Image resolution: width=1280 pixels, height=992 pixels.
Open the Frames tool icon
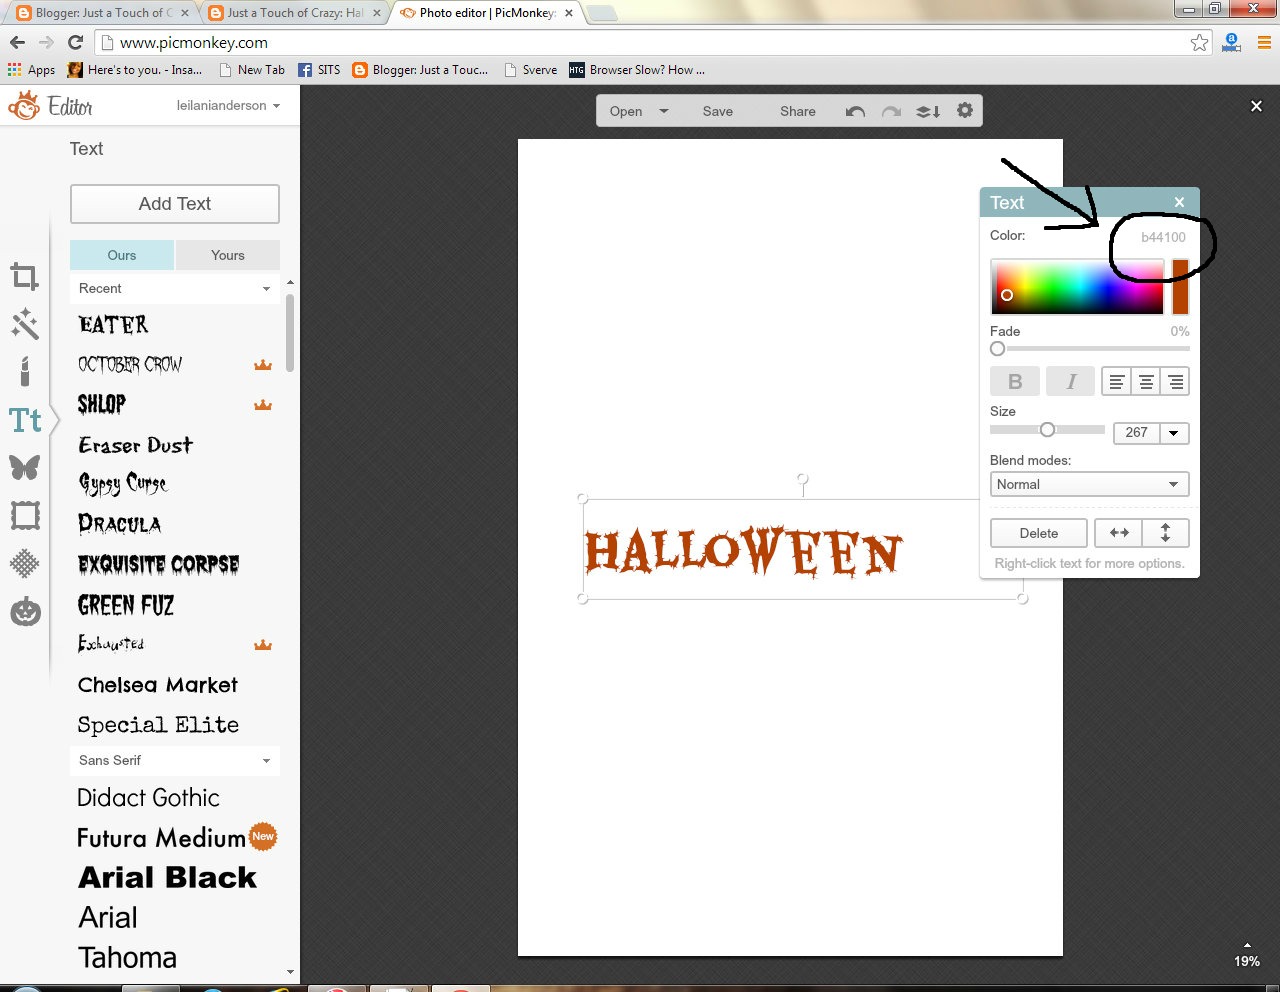25,516
